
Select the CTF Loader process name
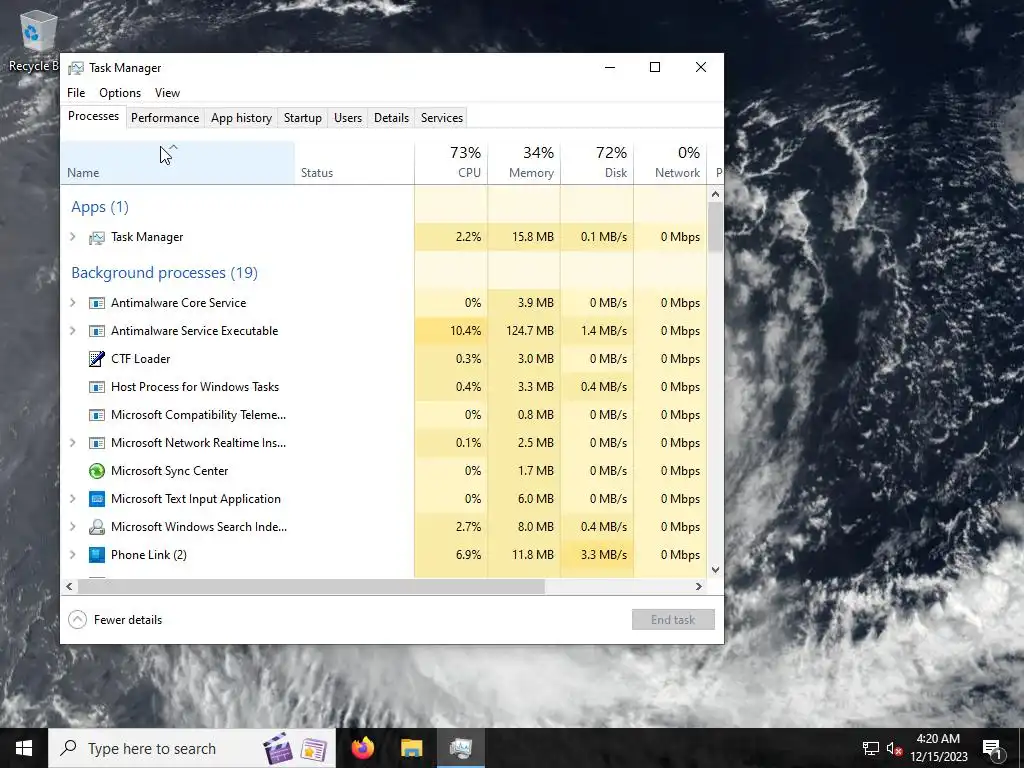pyautogui.click(x=140, y=359)
